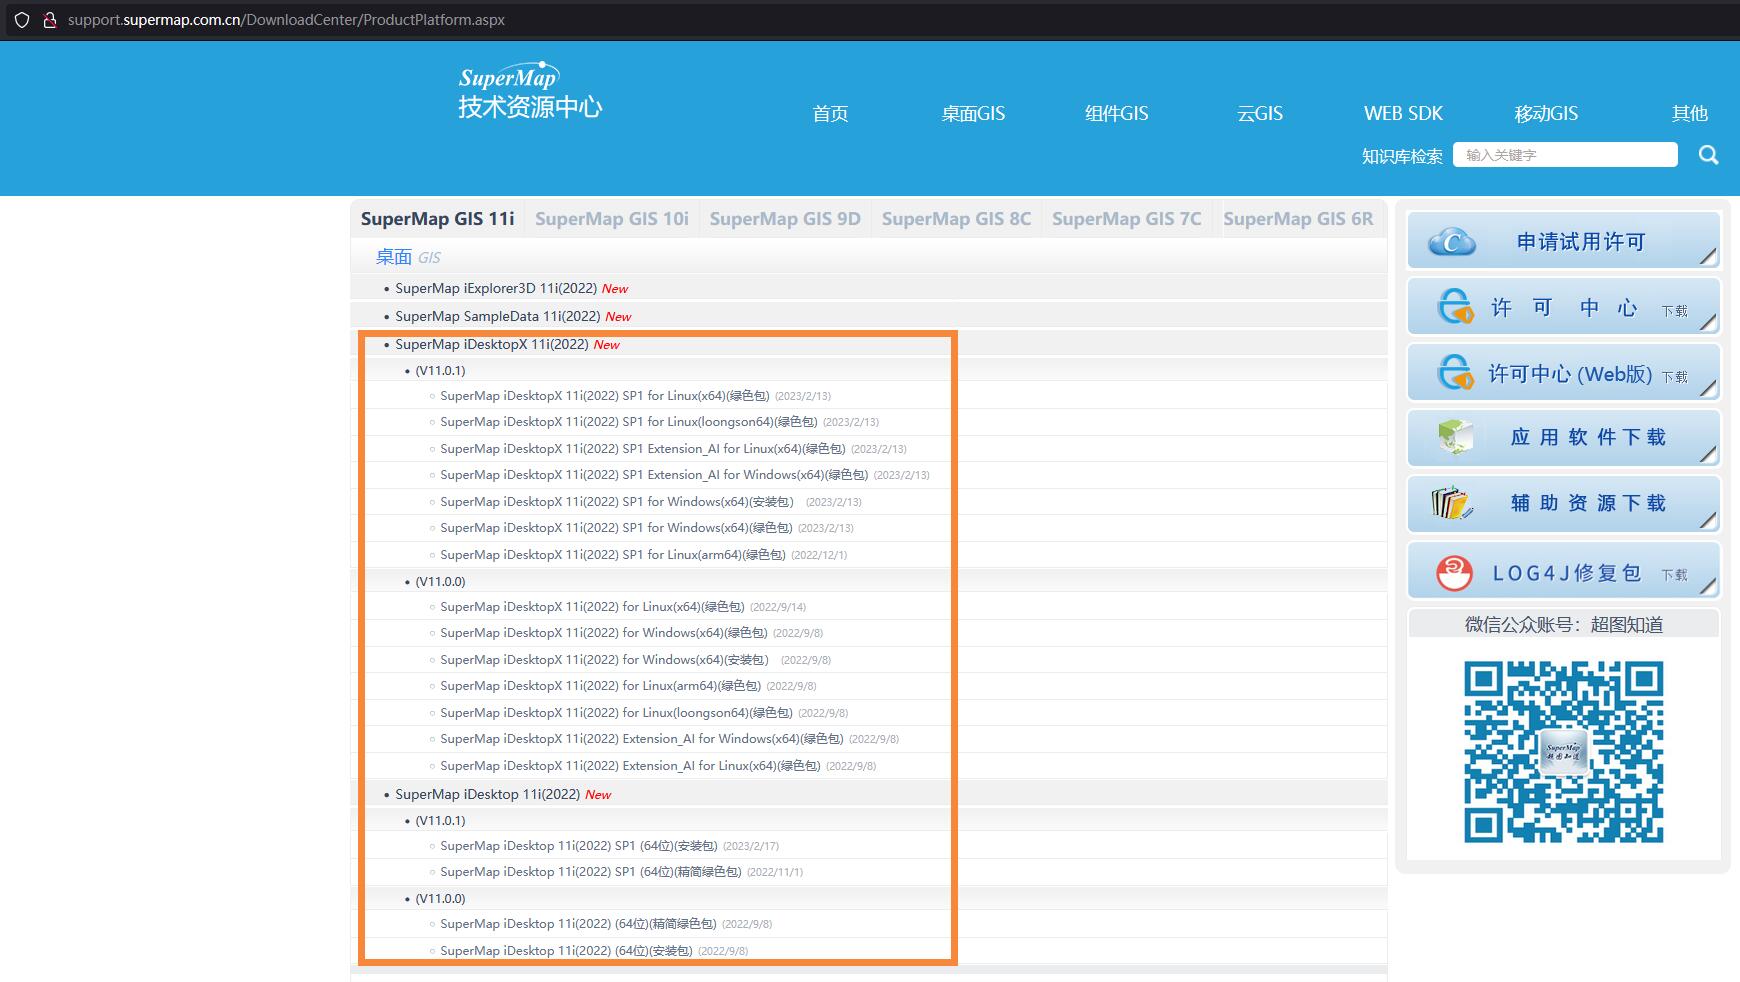1740x982 pixels.
Task: Switch to the SuperMap GIS 6R tab
Action: point(1298,219)
